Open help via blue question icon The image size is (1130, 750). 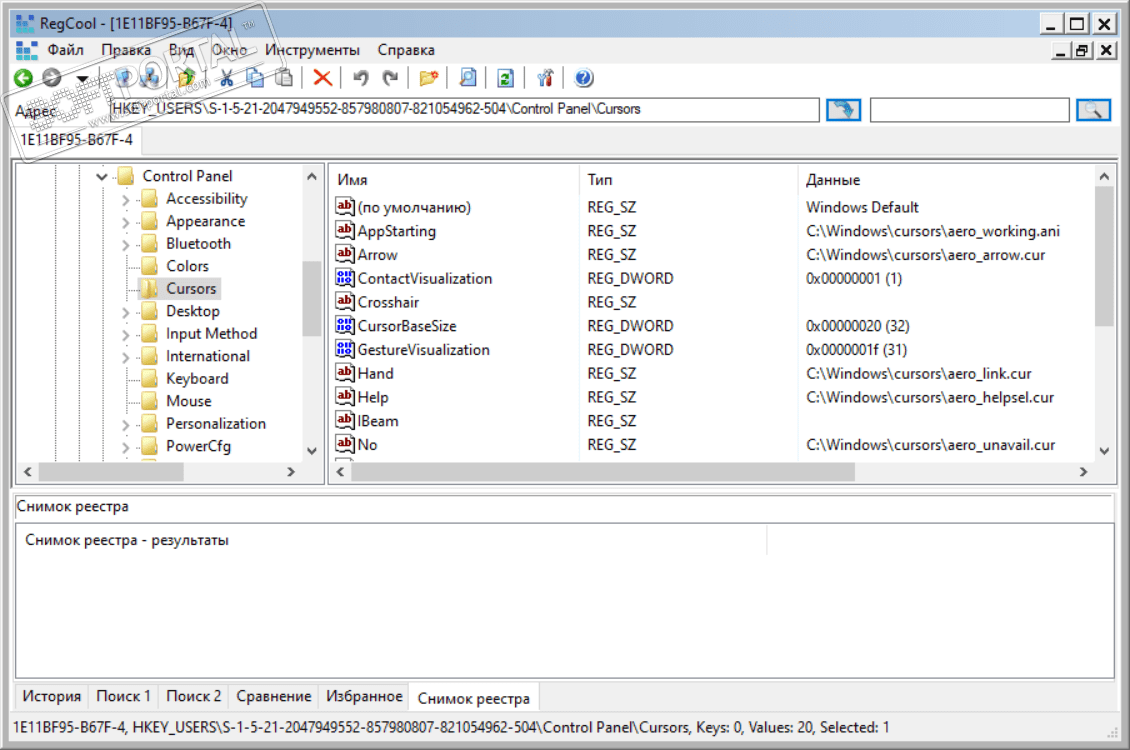click(584, 78)
